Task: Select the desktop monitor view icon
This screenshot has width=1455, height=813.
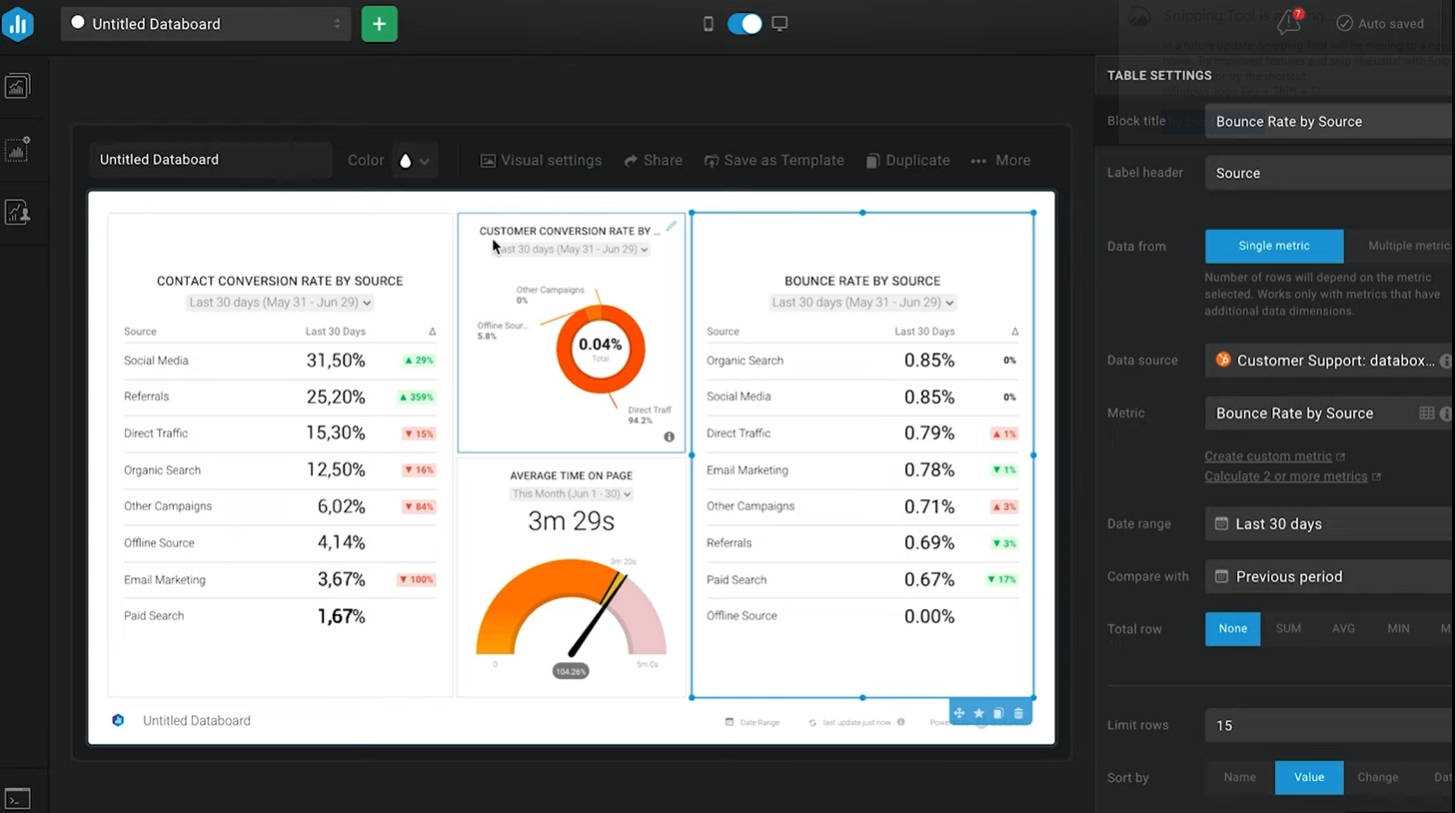Action: 780,24
